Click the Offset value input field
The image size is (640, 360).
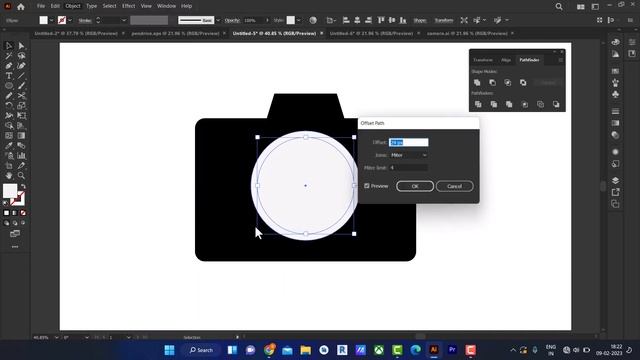click(409, 142)
